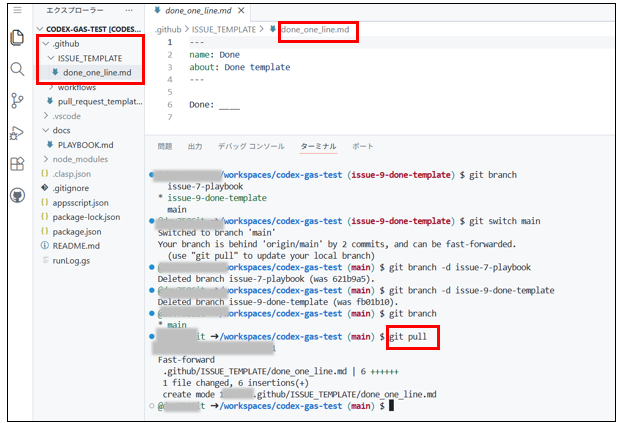Click 'Switched to branch main' terminal line
This screenshot has width=618, height=423.
[216, 233]
